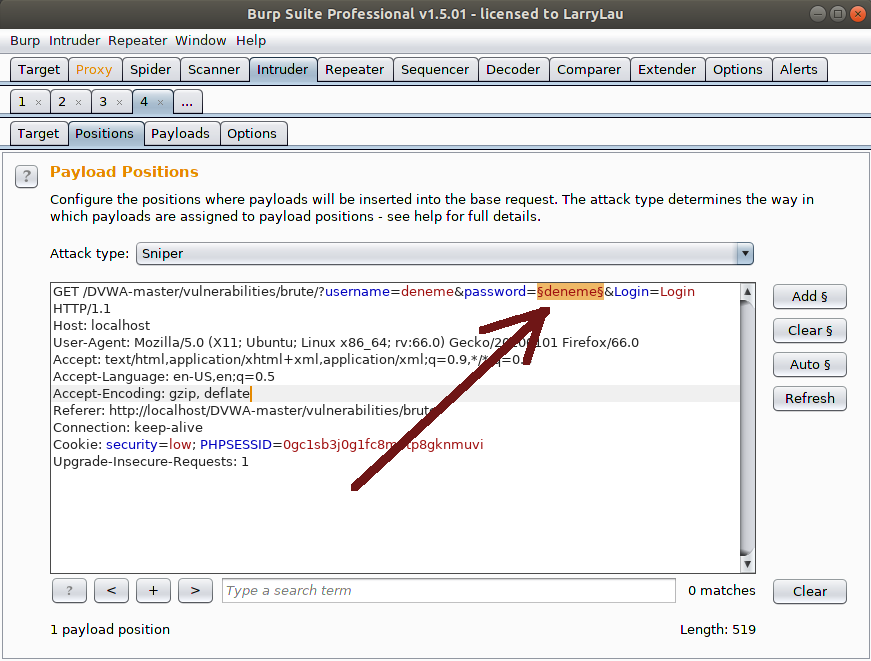The width and height of the screenshot is (871, 661).
Task: Switch to the Proxy tab
Action: pos(94,69)
